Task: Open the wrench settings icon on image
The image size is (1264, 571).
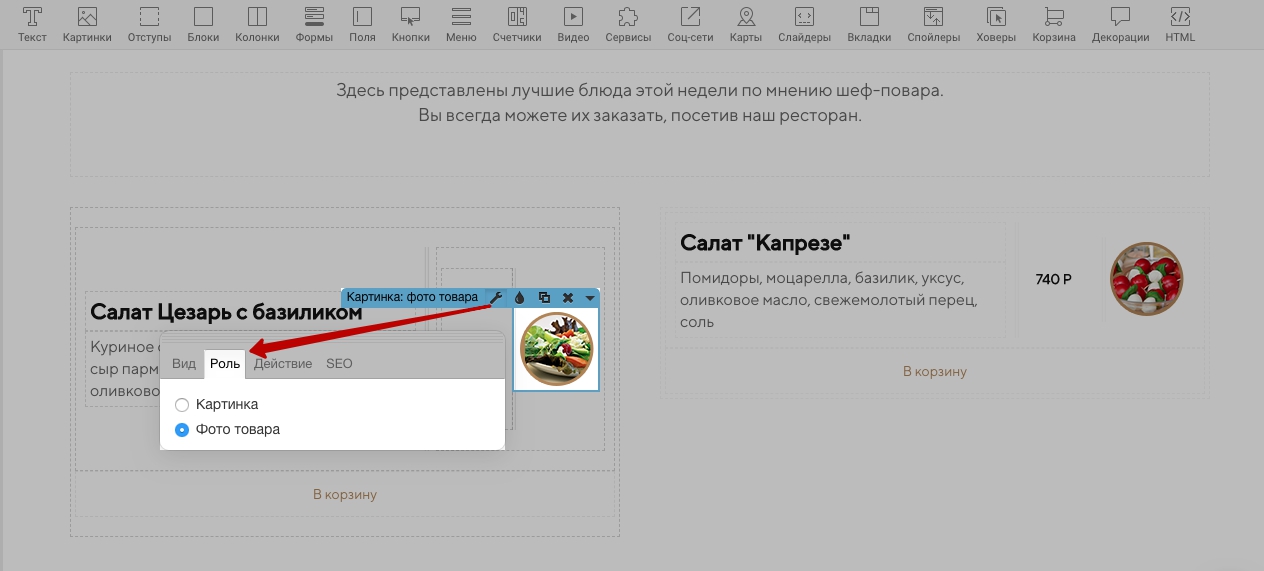Action: tap(496, 298)
